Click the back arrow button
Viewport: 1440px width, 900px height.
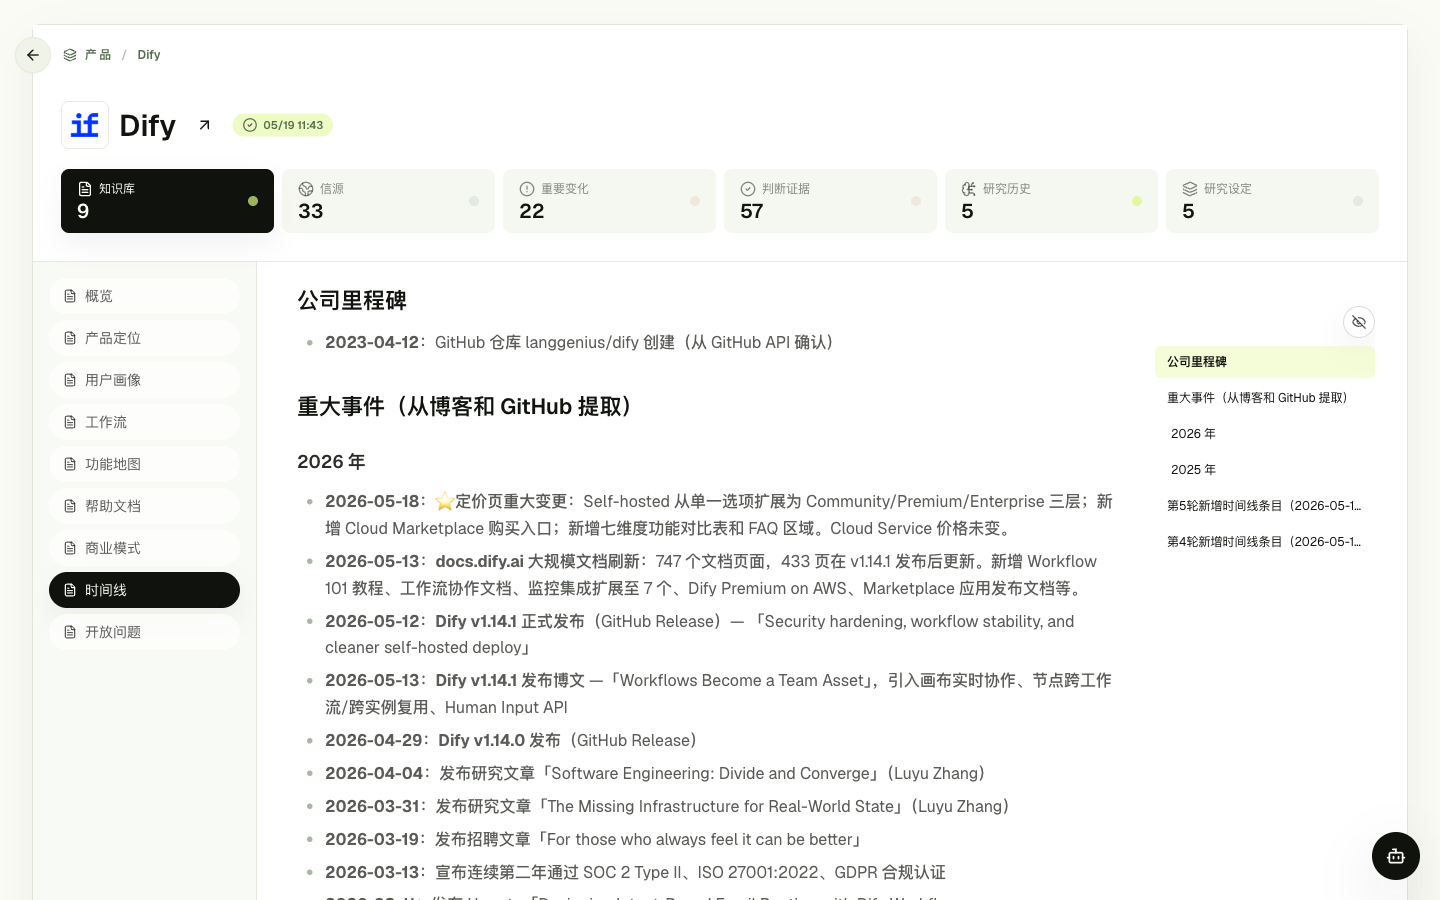33,55
